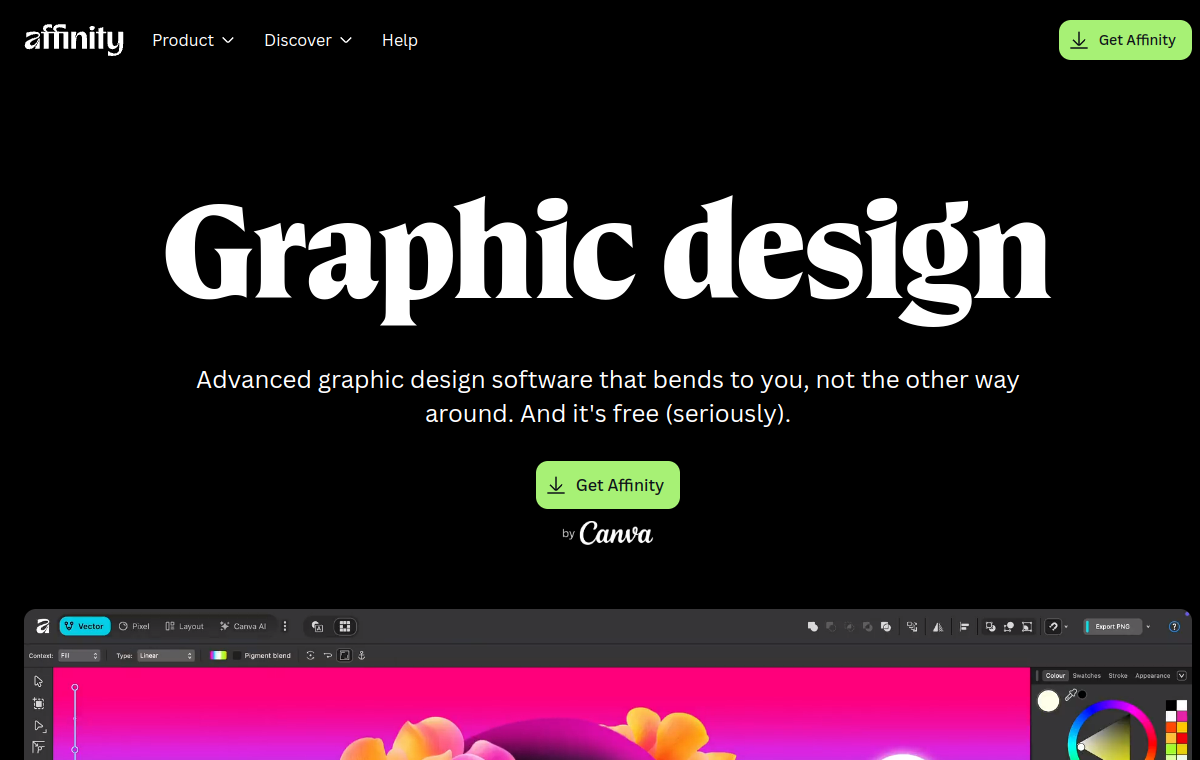Image resolution: width=1200 pixels, height=760 pixels.
Task: Click the reverse gradient arrow icon
Action: click(x=327, y=655)
